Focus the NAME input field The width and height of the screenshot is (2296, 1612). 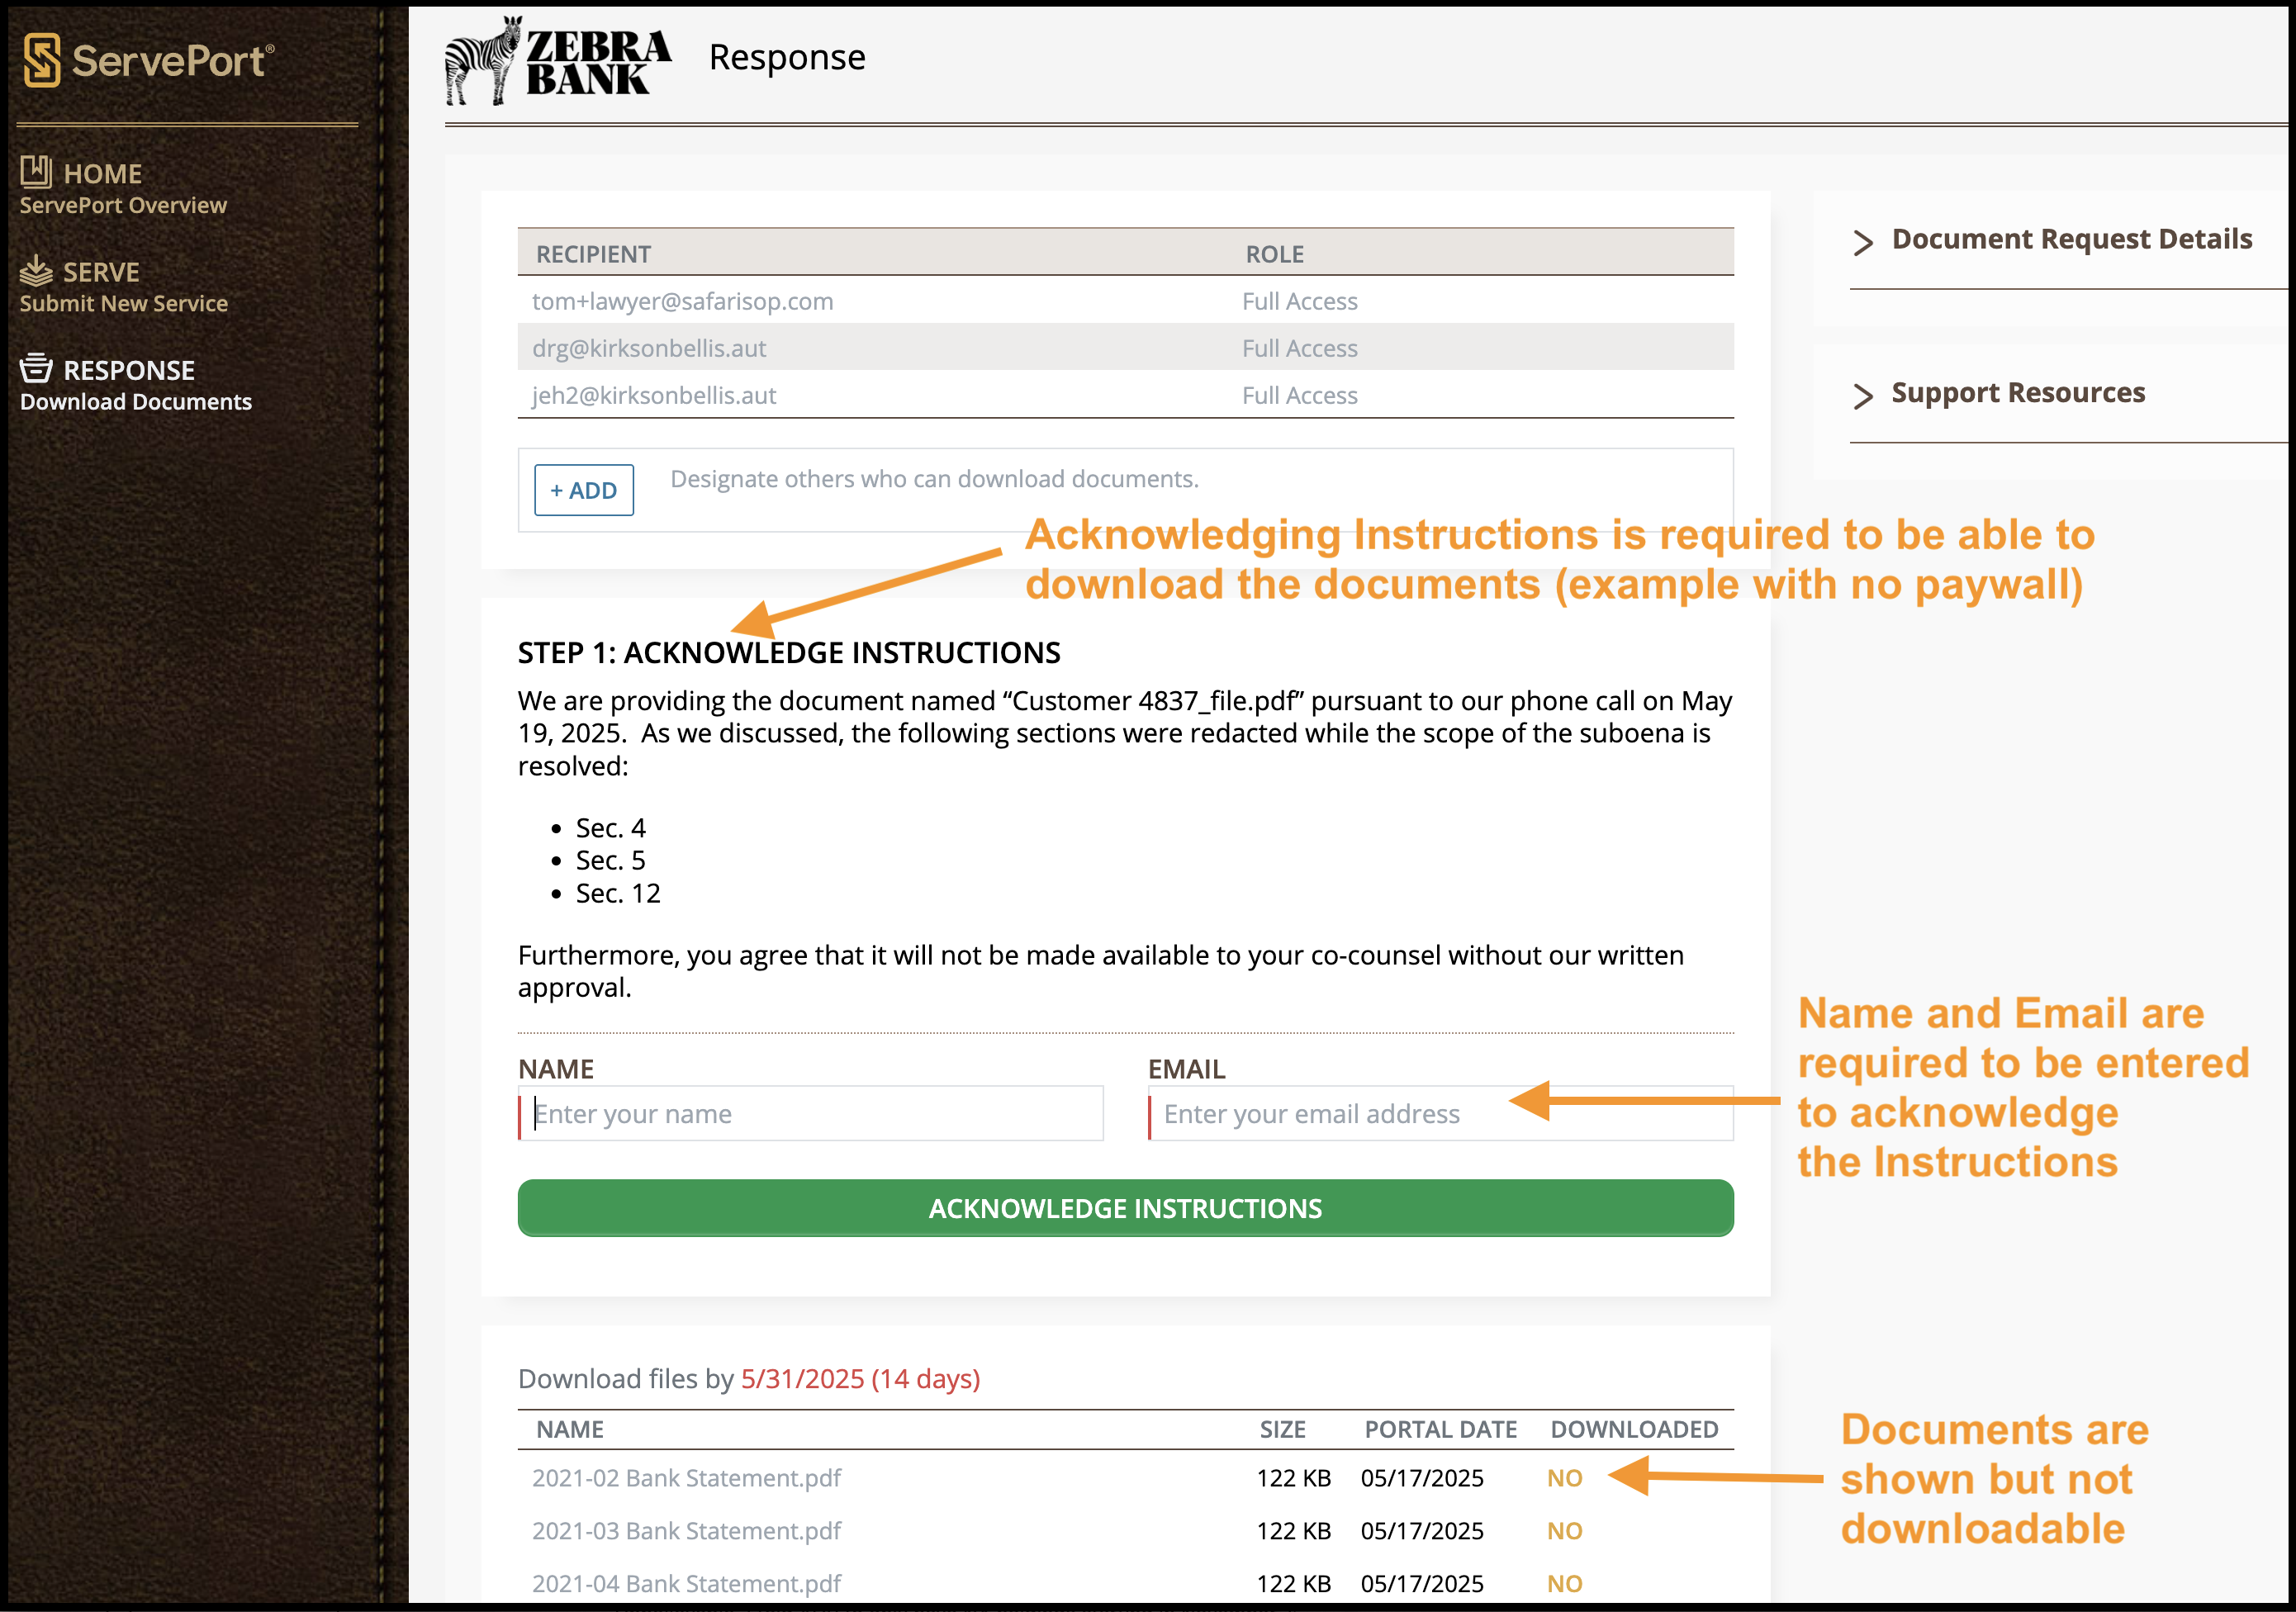pos(811,1114)
